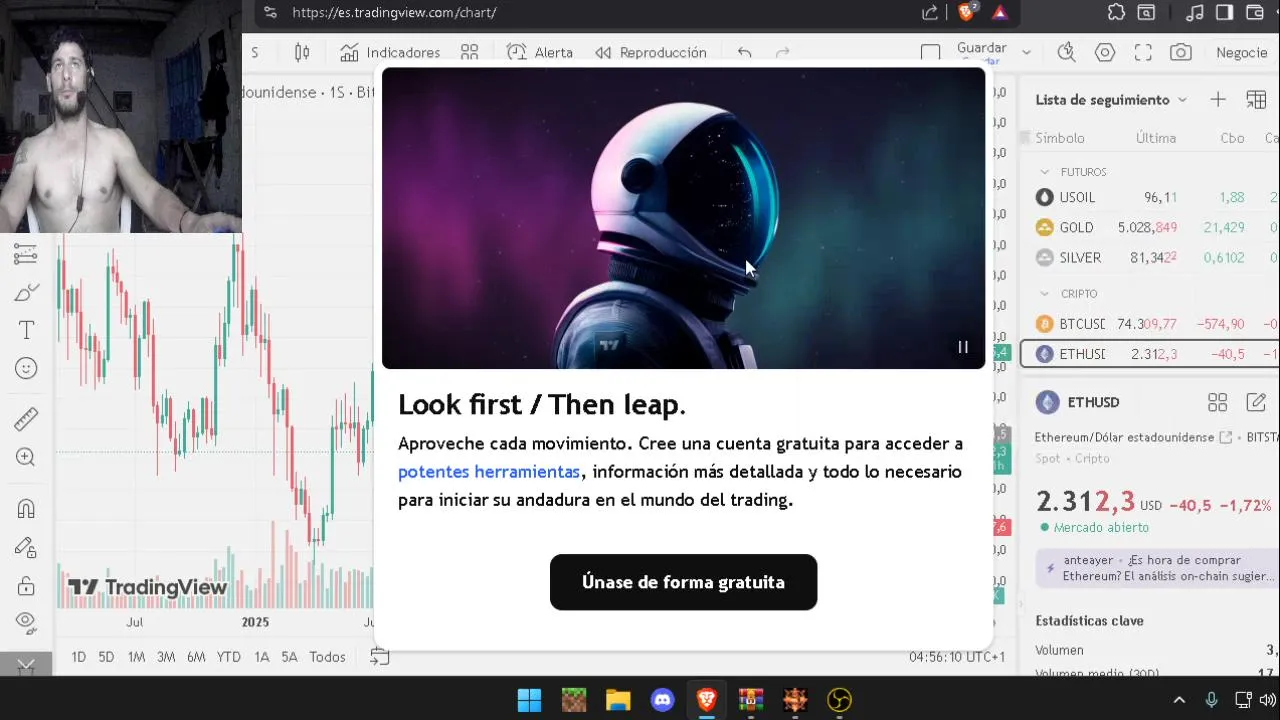Click the Negocie button
Screen dimensions: 1280x720
point(1242,52)
